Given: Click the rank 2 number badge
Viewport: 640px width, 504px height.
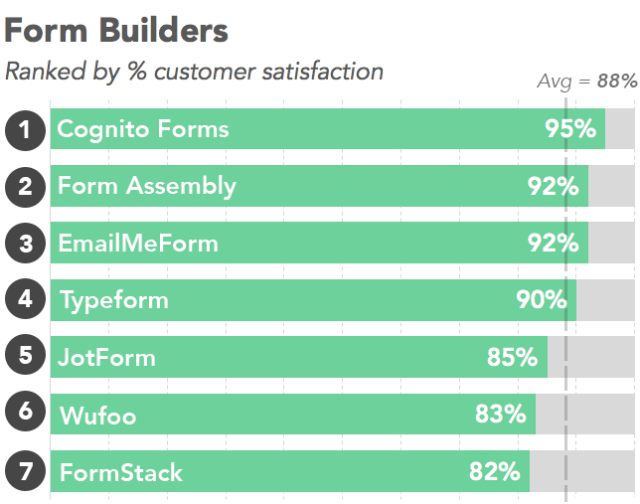Looking at the screenshot, I should pyautogui.click(x=25, y=187).
